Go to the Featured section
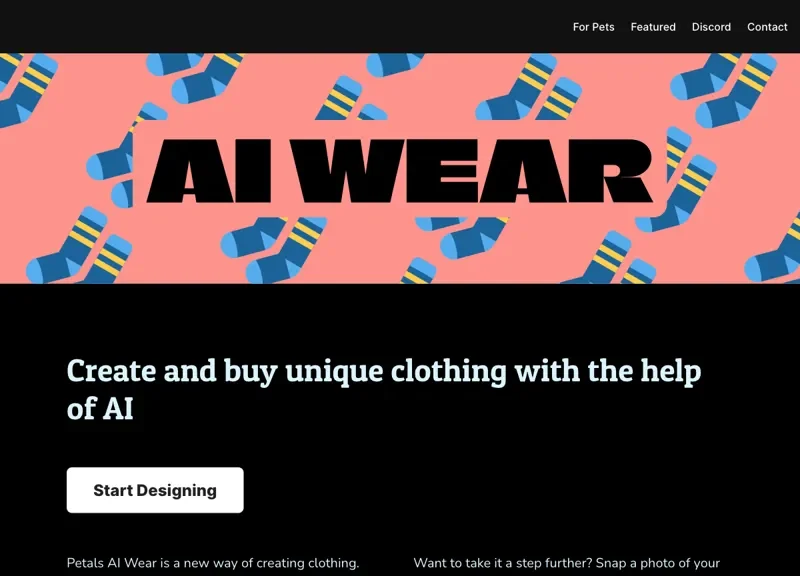Screen dimensions: 800x576 pyautogui.click(x=653, y=27)
